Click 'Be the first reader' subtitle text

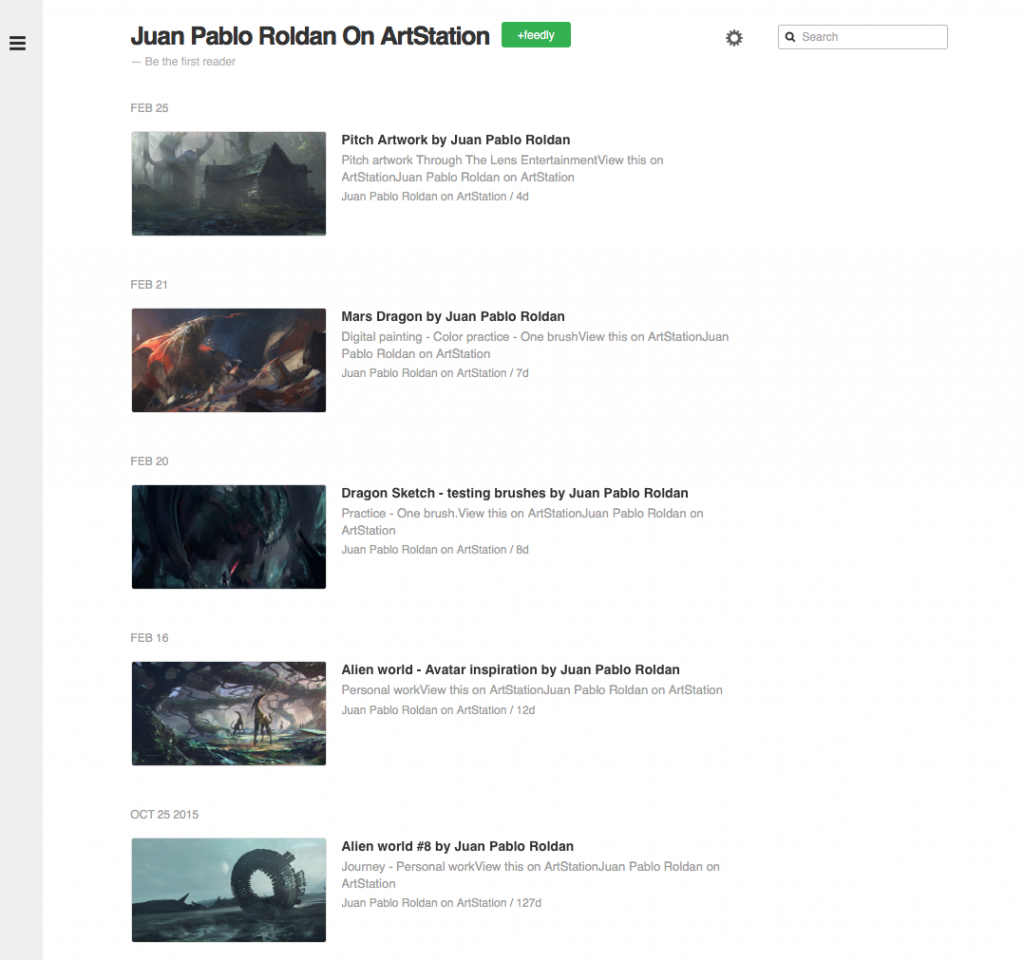coord(190,62)
